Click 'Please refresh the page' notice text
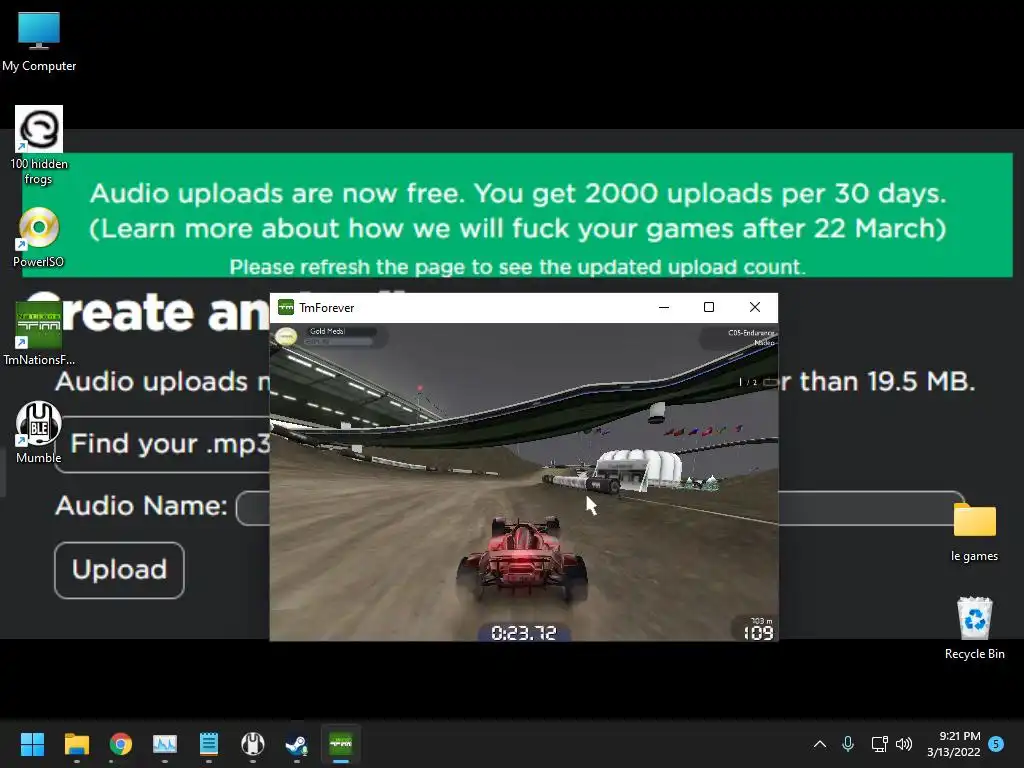The image size is (1024, 768). pos(517,266)
